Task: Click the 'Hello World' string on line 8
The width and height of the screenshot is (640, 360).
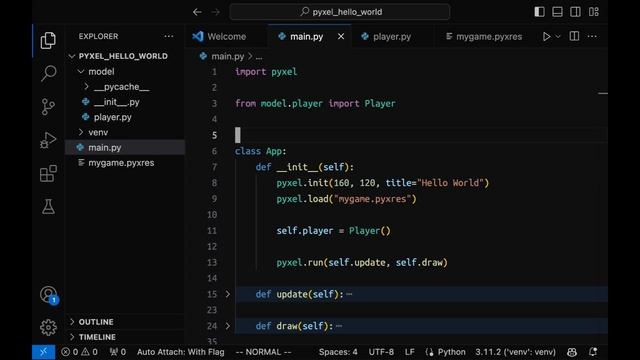Action: [450, 183]
